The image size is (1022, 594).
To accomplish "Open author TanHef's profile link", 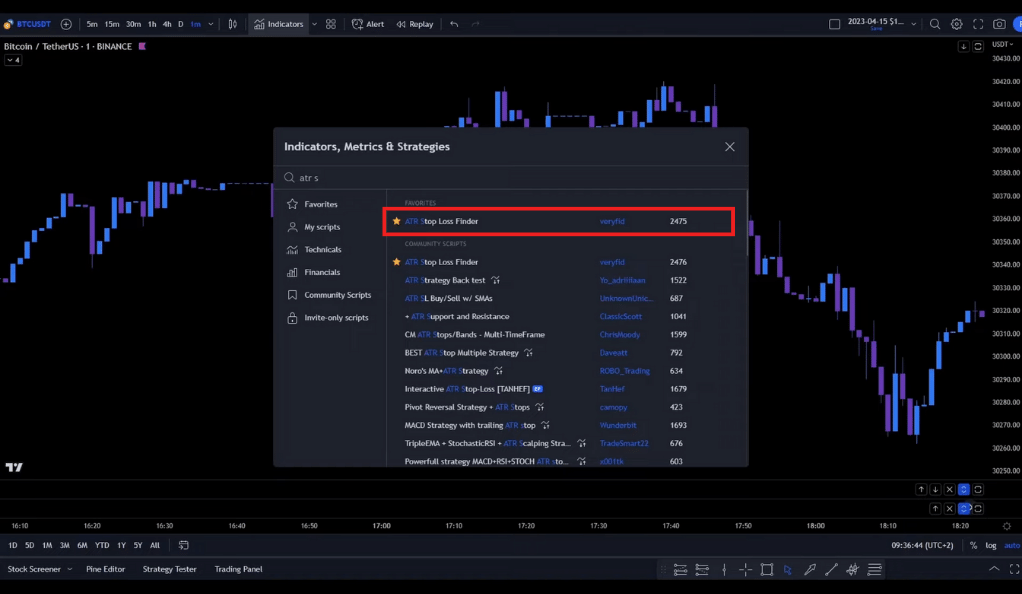I will click(612, 389).
